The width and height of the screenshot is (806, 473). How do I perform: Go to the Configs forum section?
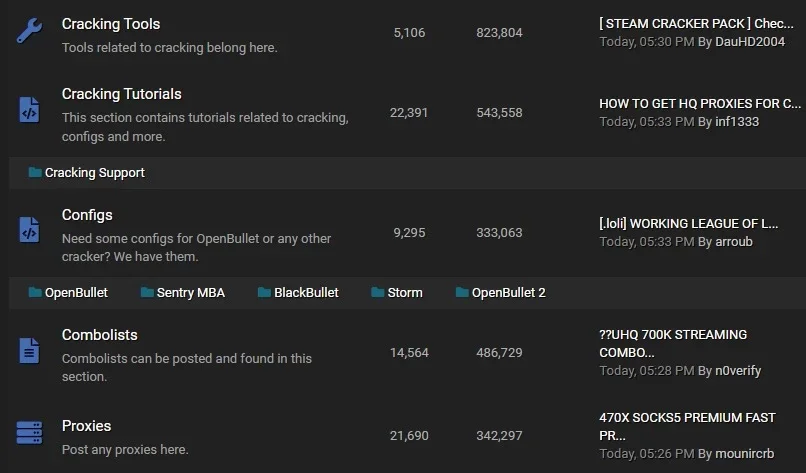tap(87, 215)
